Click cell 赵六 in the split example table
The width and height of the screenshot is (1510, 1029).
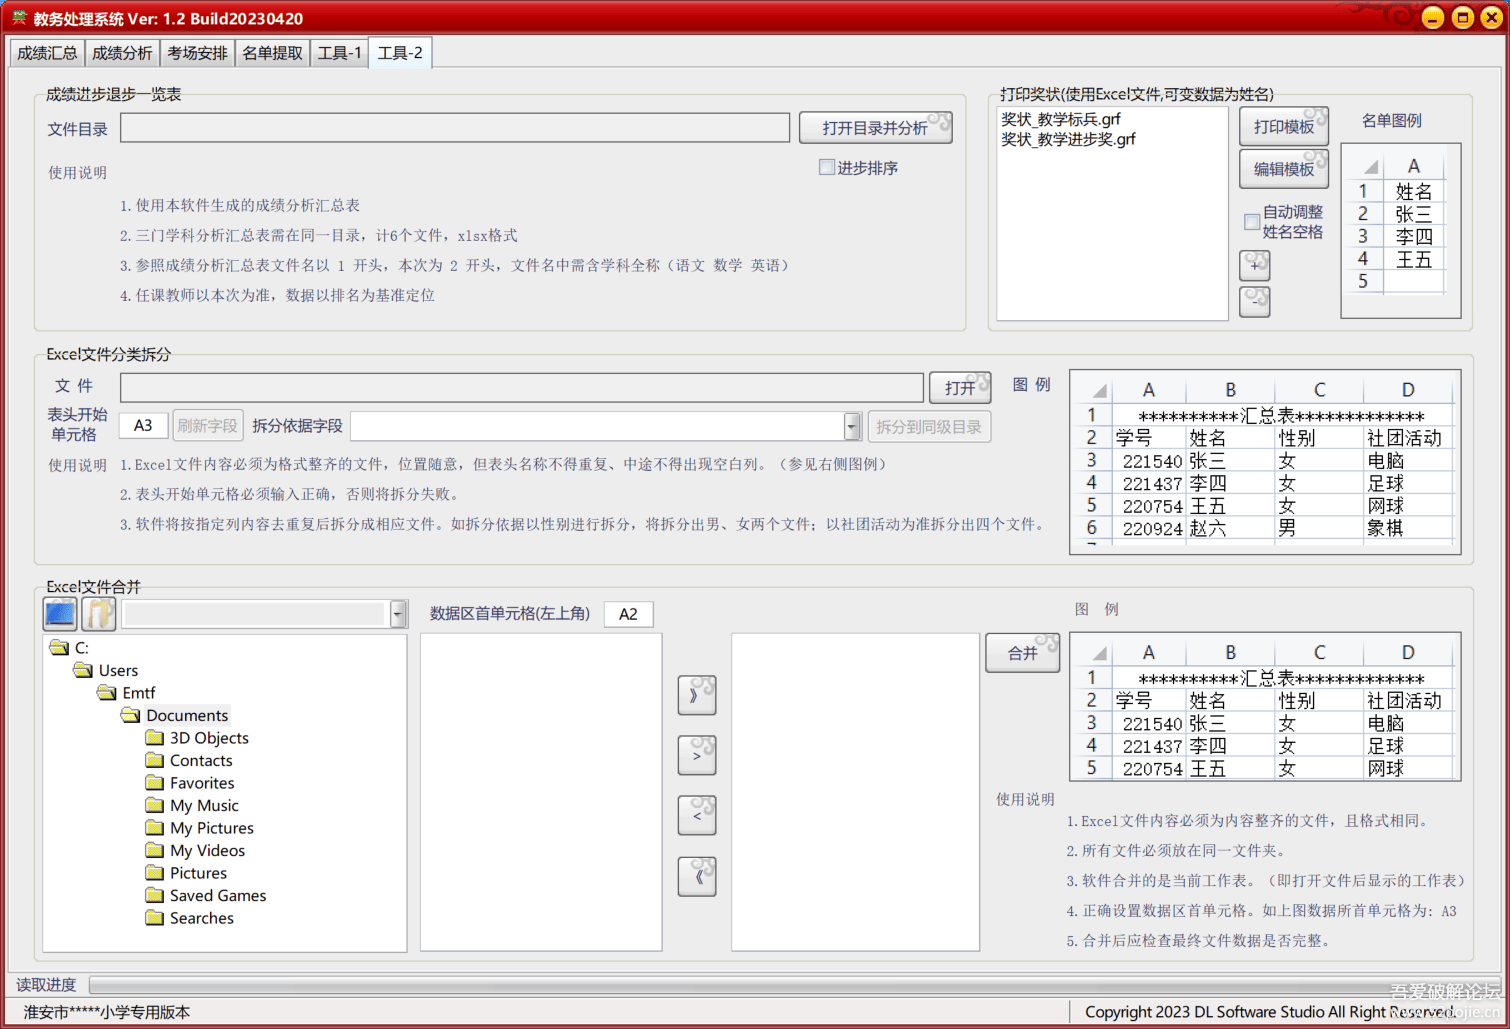[1207, 528]
